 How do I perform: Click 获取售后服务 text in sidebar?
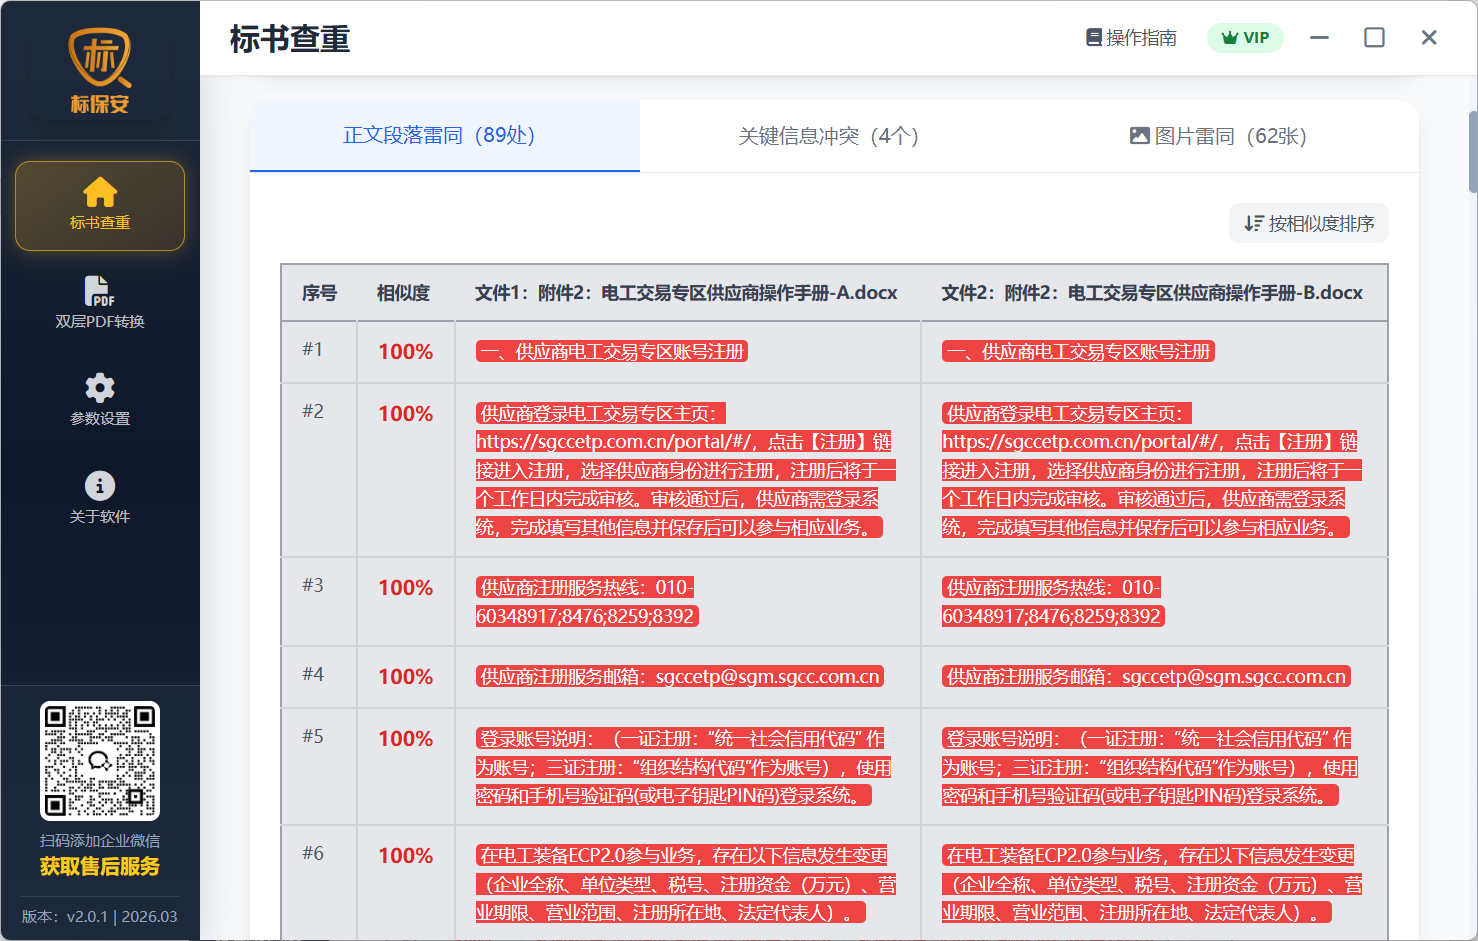(x=100, y=867)
